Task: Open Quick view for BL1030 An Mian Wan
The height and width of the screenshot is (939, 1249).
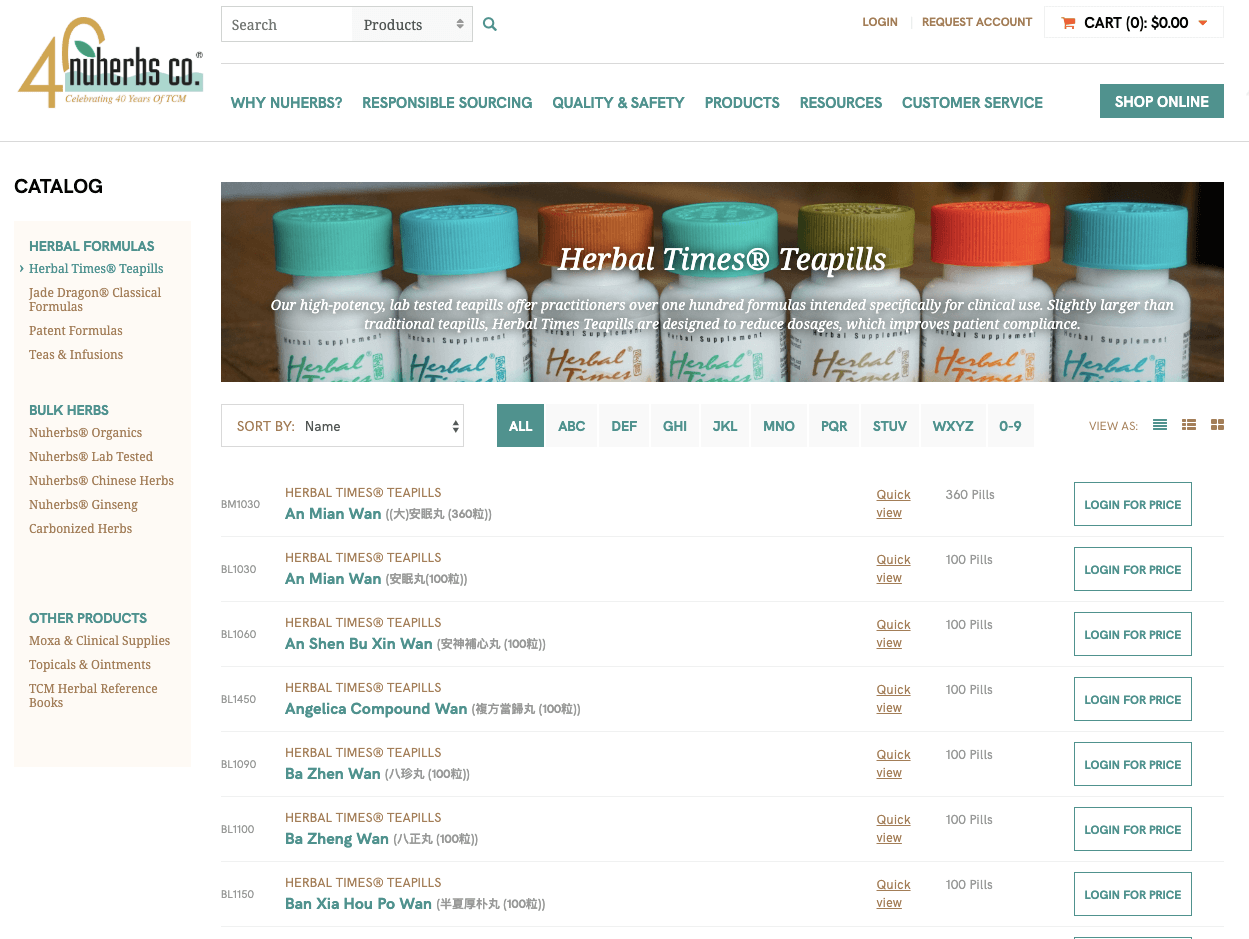Action: pos(893,569)
